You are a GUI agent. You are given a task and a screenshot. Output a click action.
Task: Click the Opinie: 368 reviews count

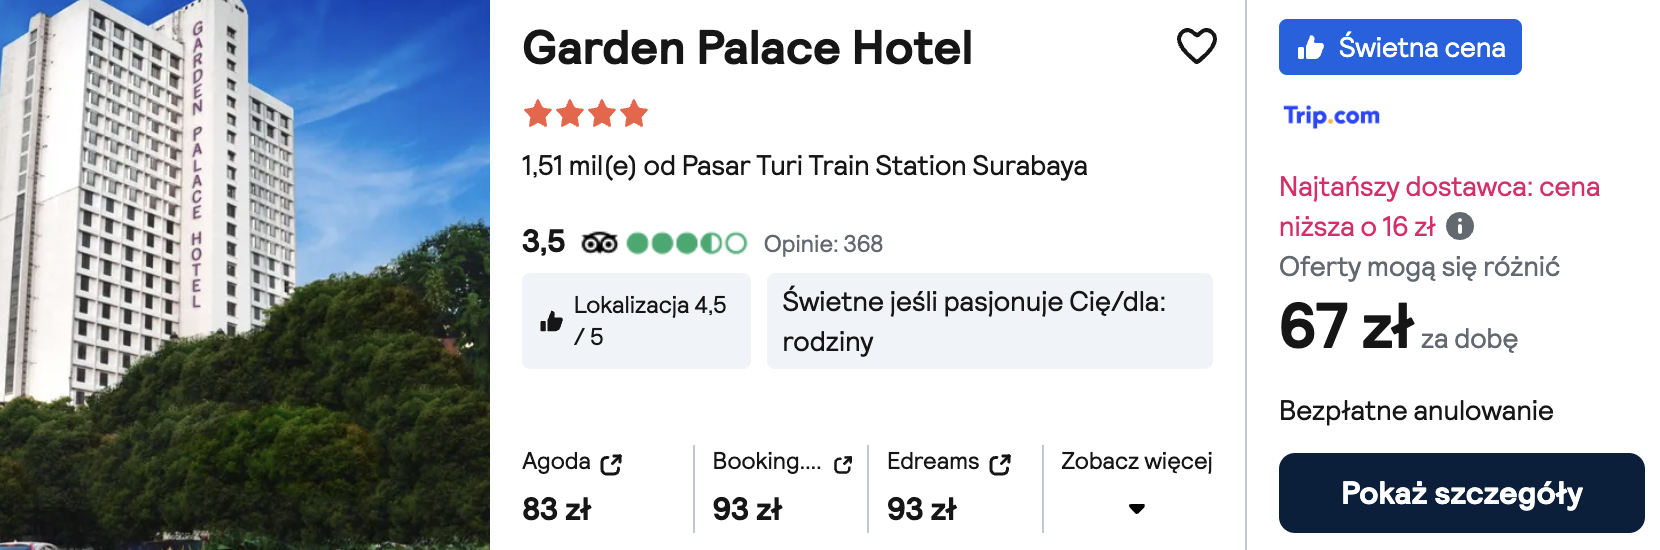click(x=823, y=244)
